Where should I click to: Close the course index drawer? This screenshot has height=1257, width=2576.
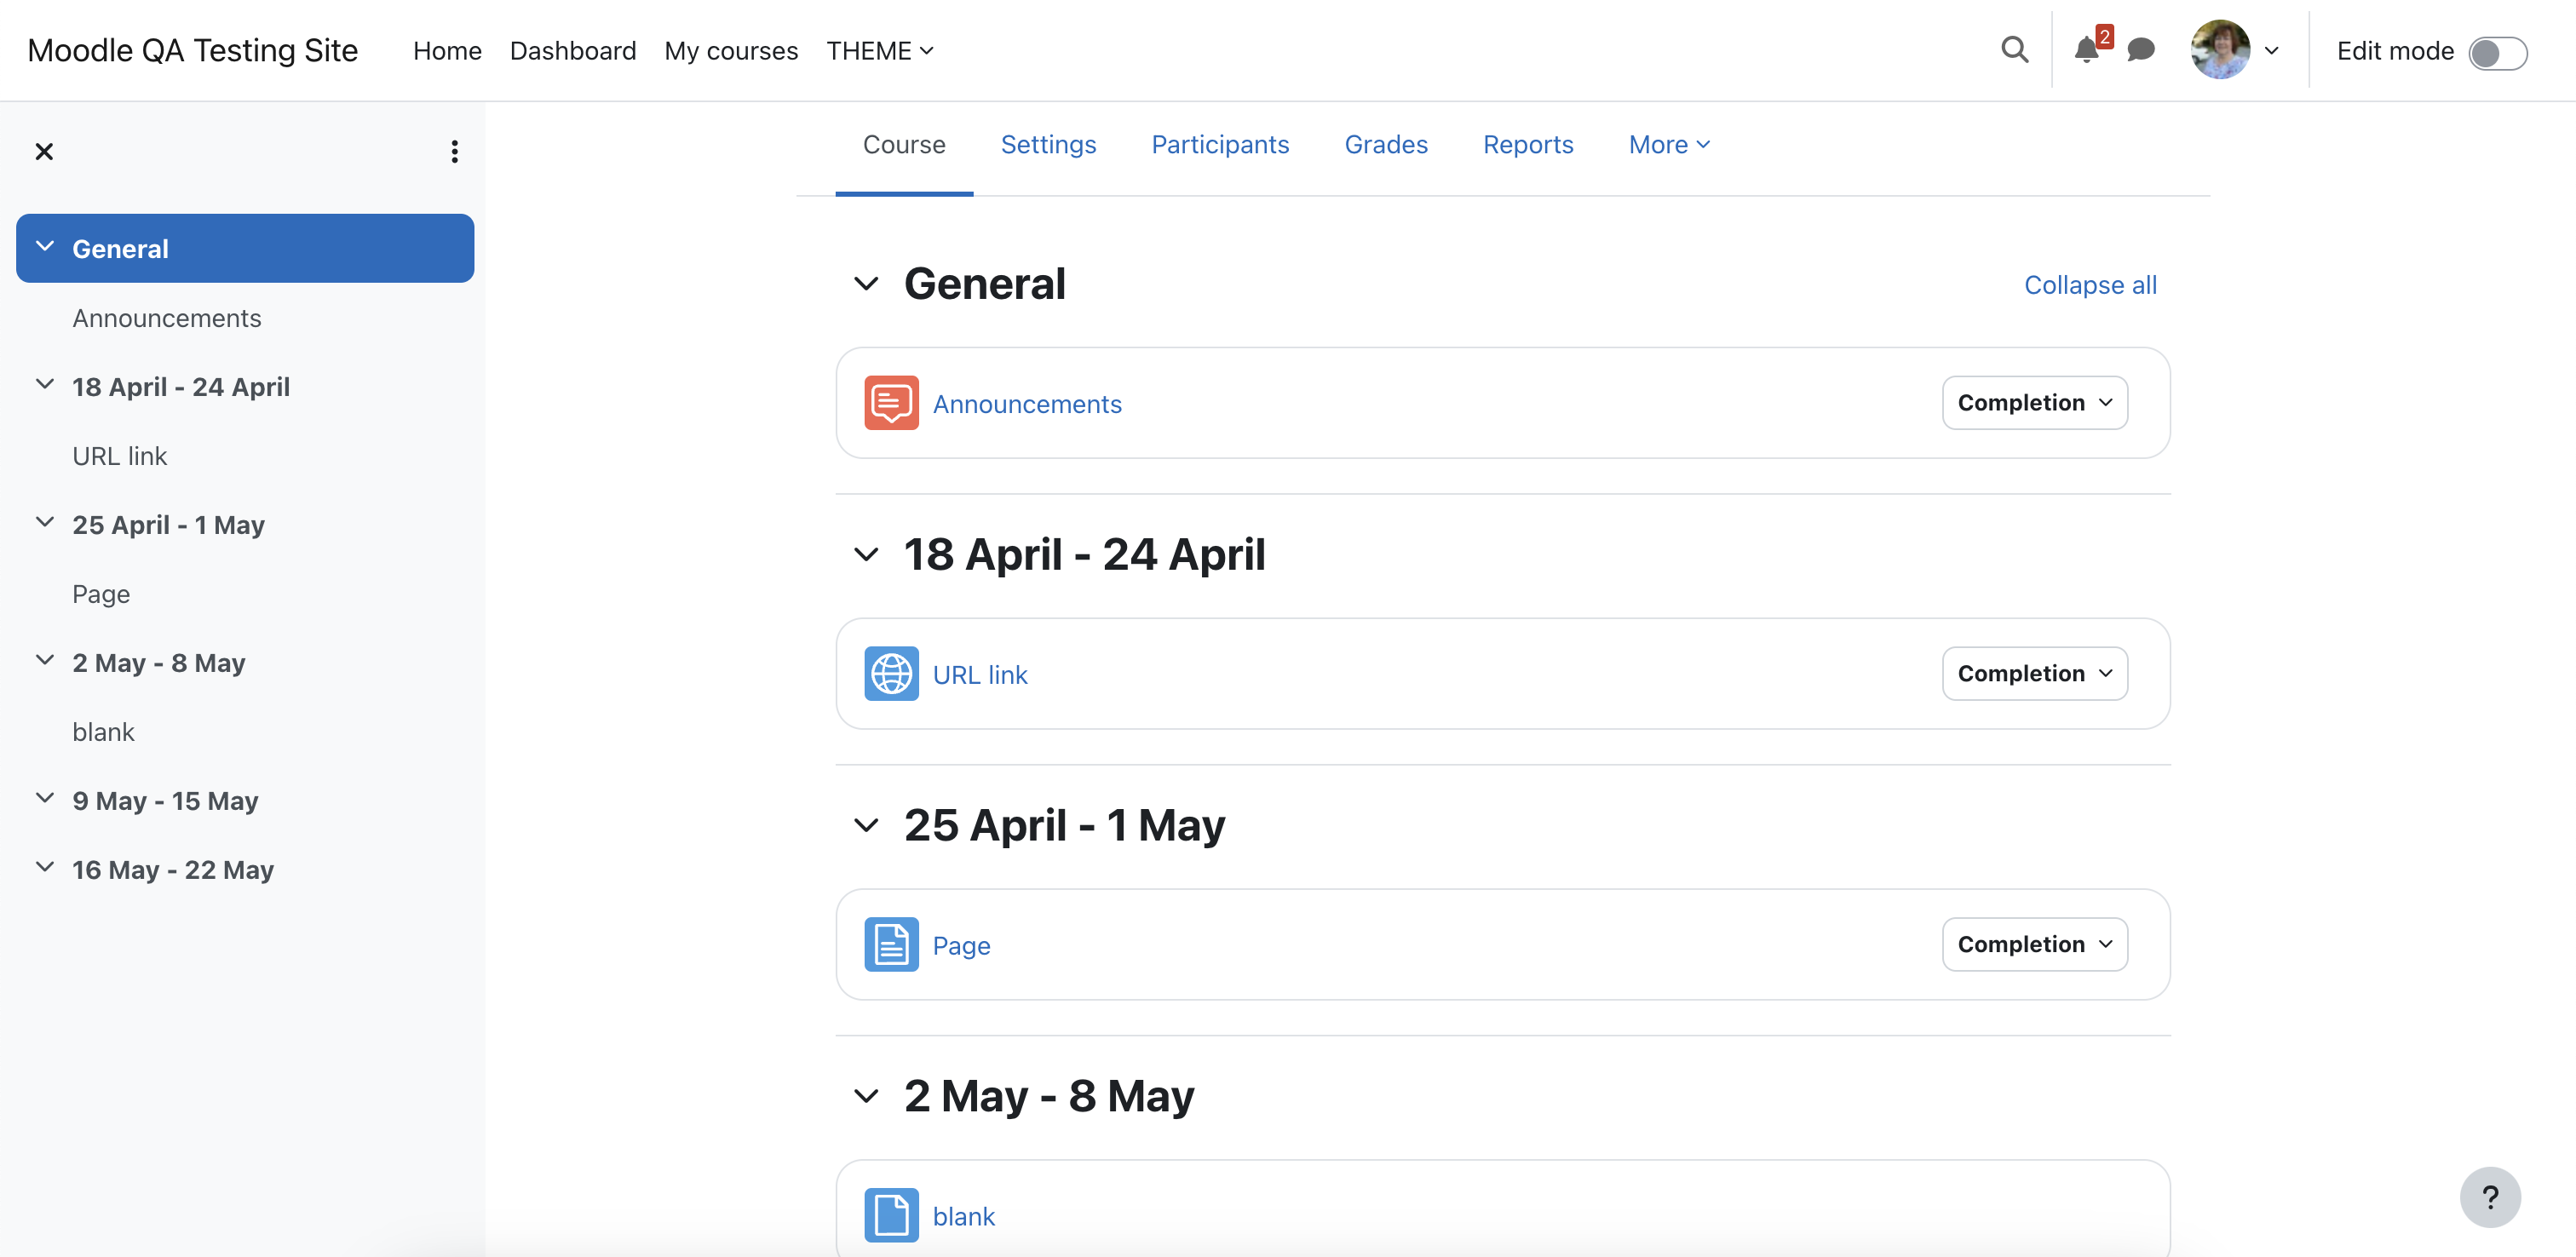44,151
